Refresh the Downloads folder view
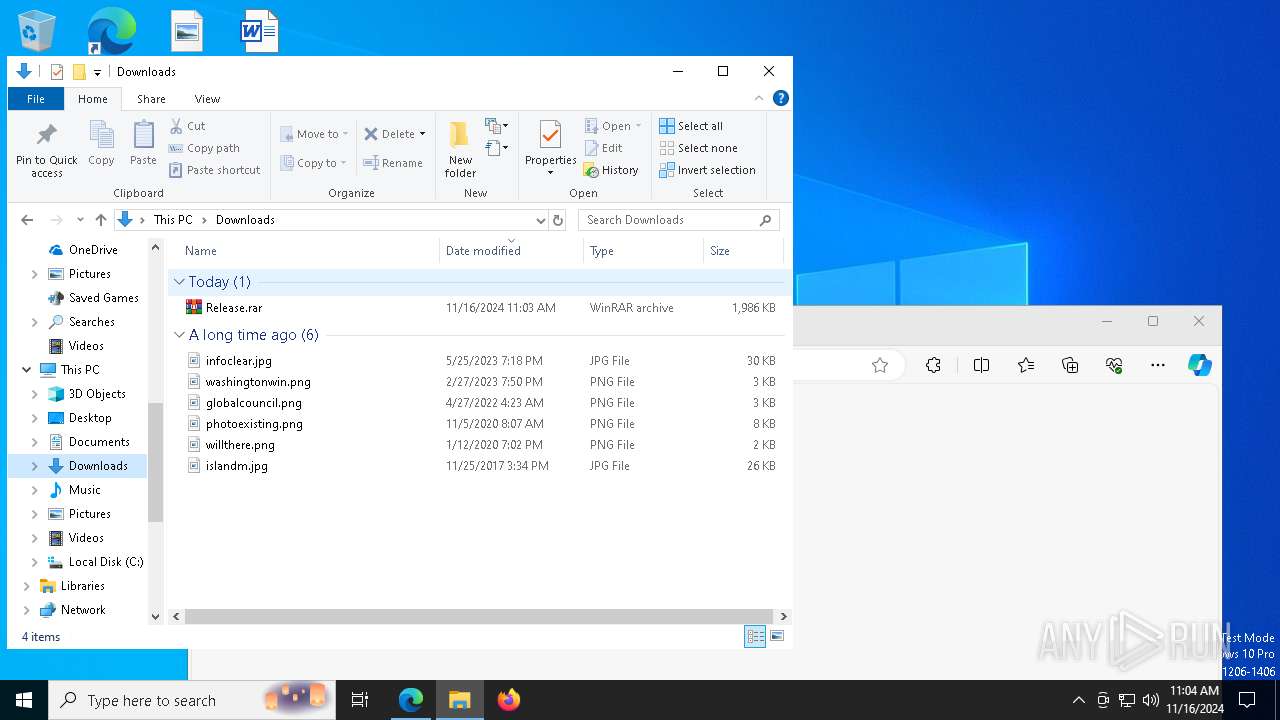This screenshot has height=720, width=1280. pos(558,220)
